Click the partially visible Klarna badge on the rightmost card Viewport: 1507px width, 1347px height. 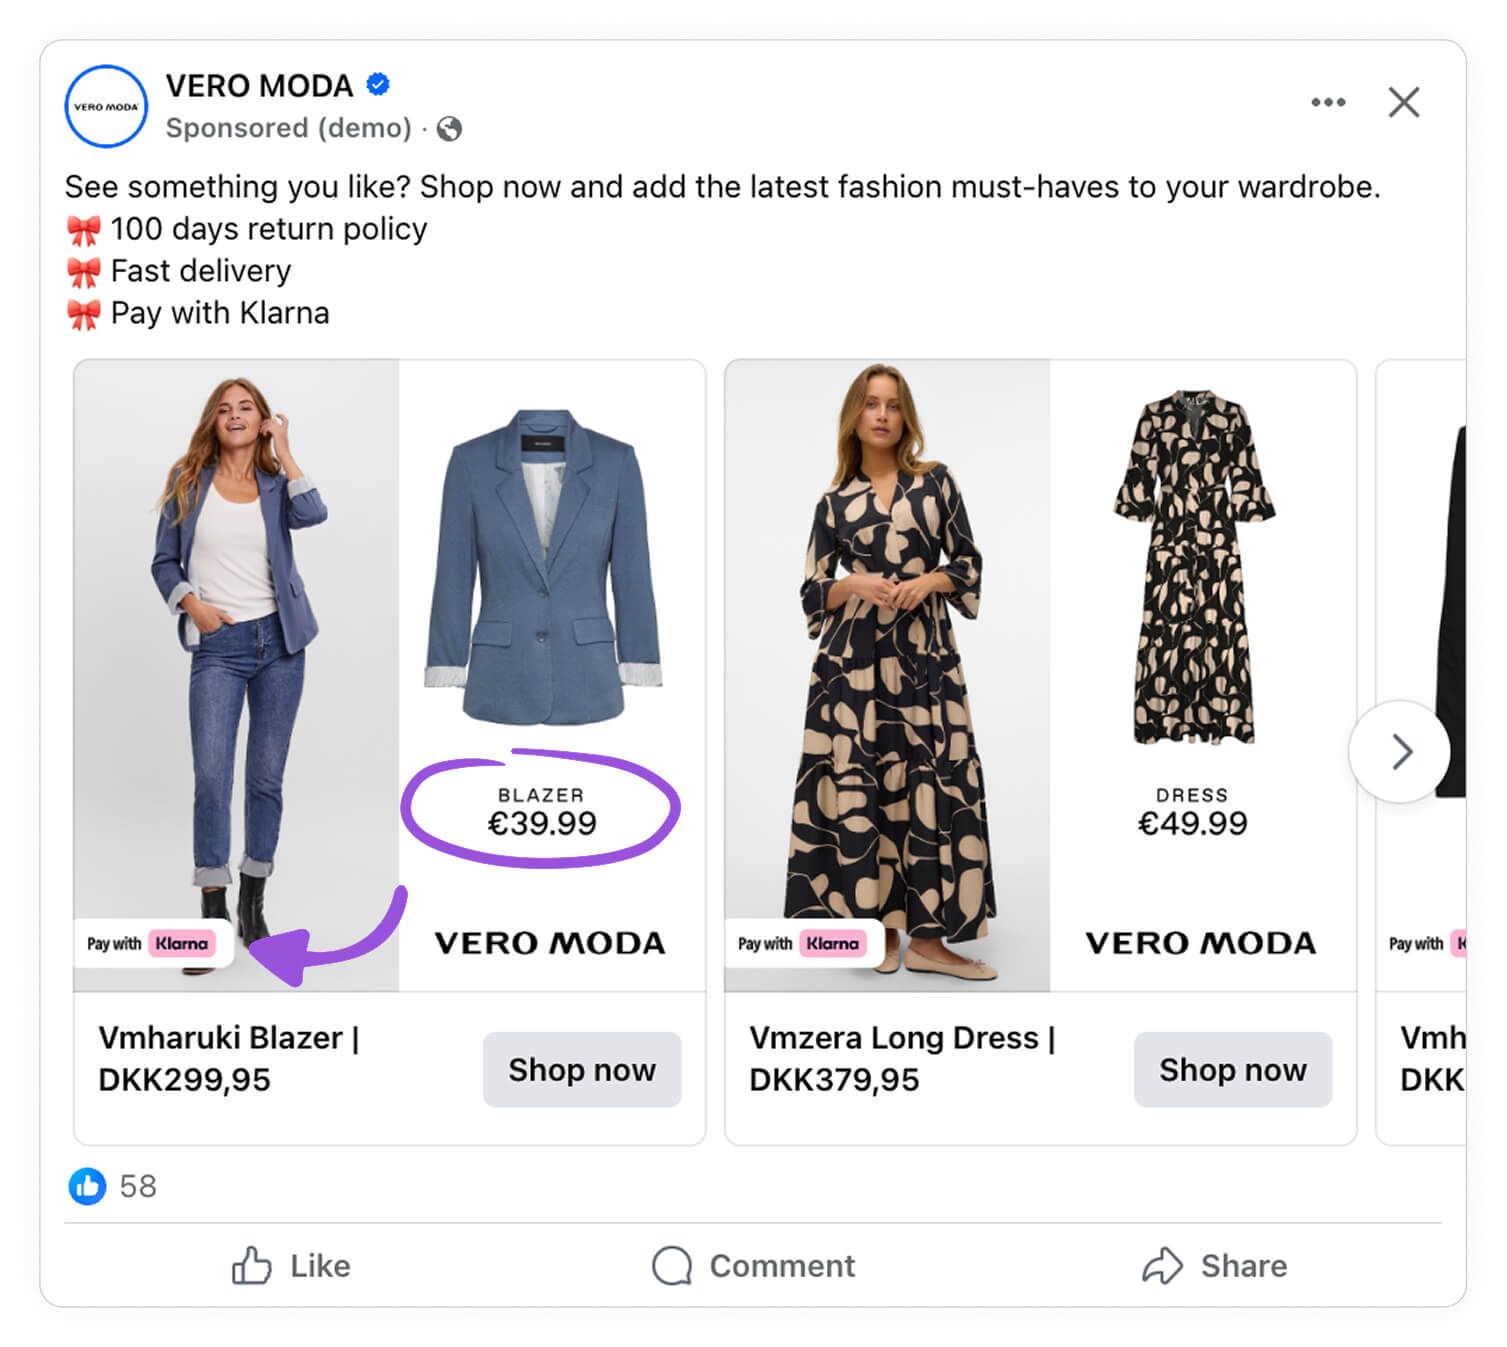(1430, 943)
